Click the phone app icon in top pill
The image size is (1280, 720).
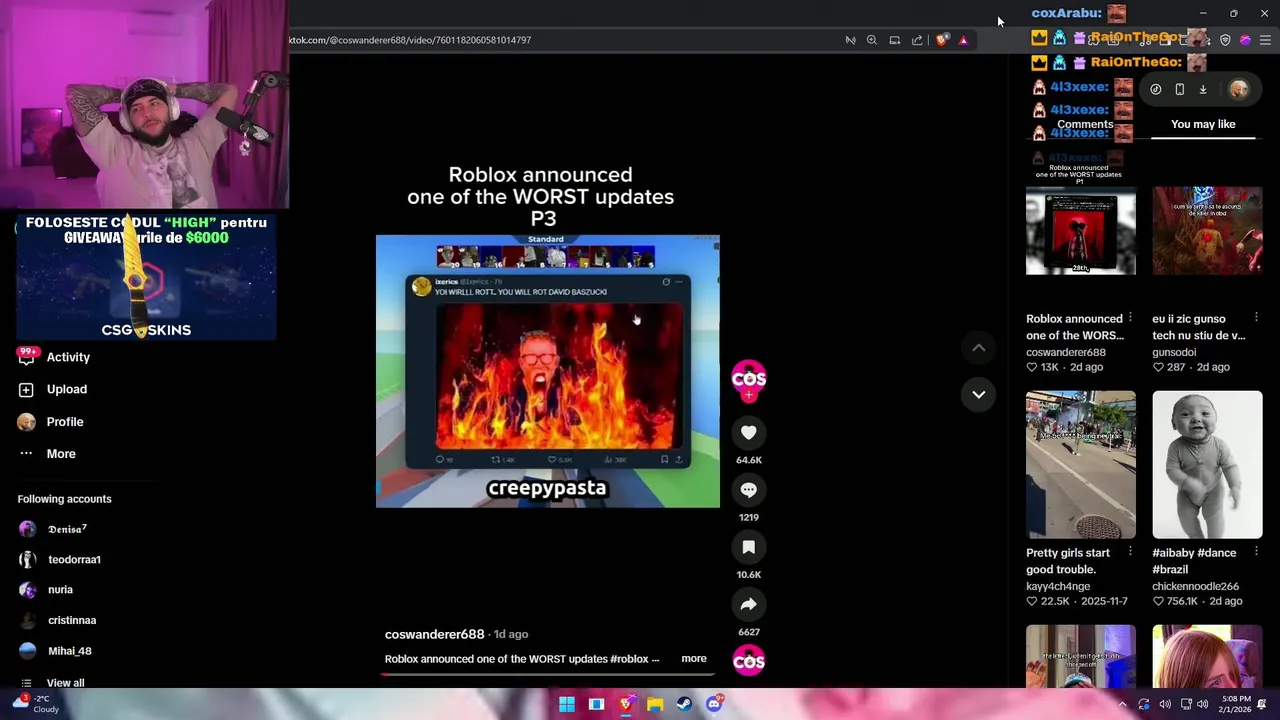point(1179,89)
